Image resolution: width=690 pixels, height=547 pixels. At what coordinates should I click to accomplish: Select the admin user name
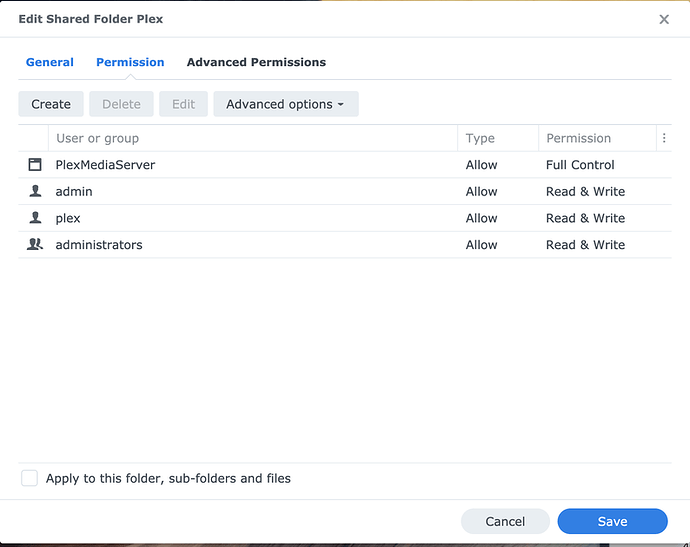(x=74, y=191)
